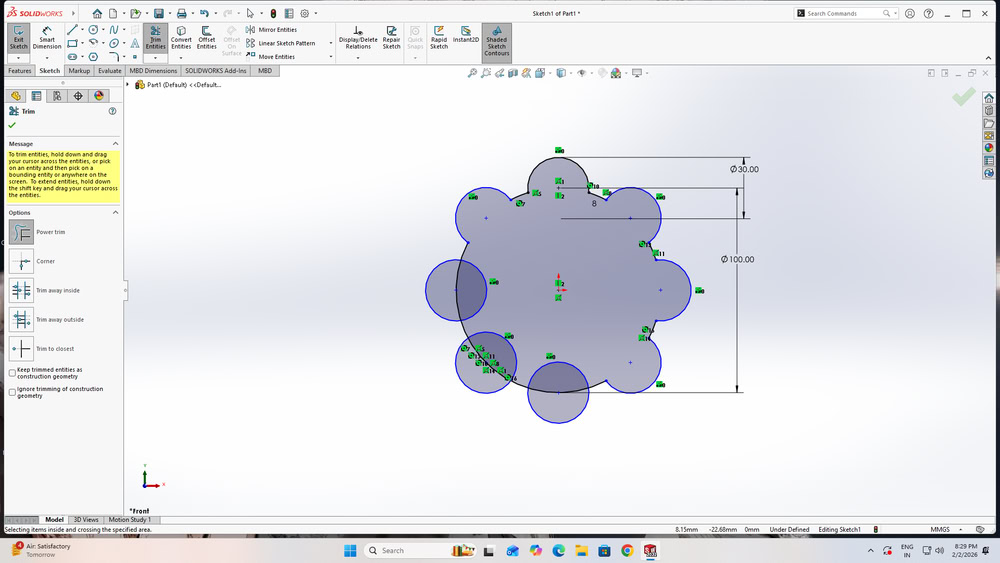Pick the Sketch Fillet tool
The image size is (1000, 563).
click(x=114, y=57)
